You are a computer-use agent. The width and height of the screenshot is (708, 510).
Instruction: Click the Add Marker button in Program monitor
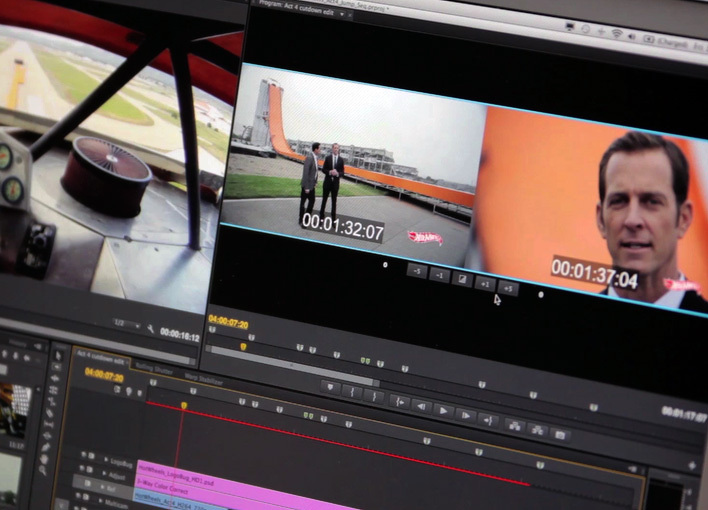[331, 387]
